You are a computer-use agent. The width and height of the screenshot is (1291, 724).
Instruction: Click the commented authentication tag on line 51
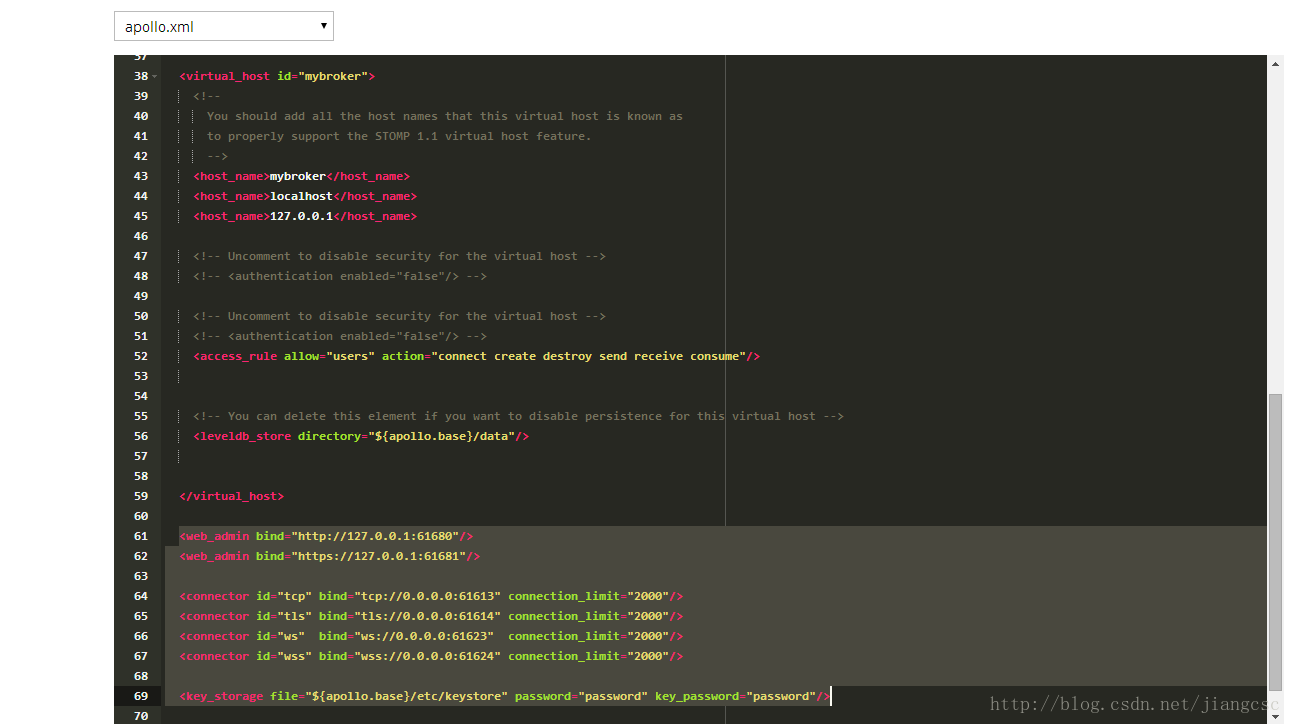[x=340, y=336]
